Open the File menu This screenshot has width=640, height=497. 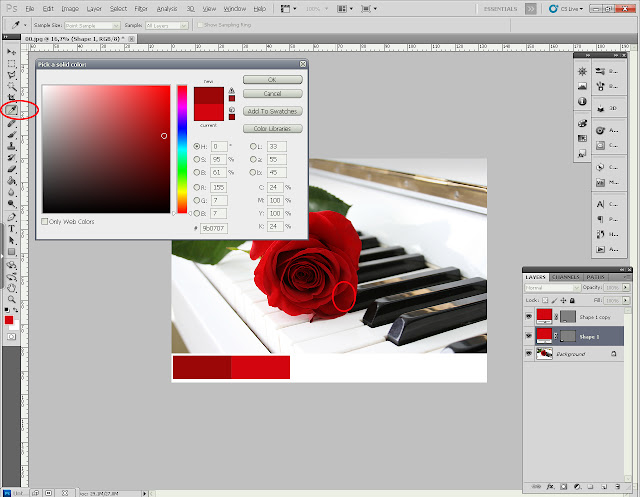30,9
